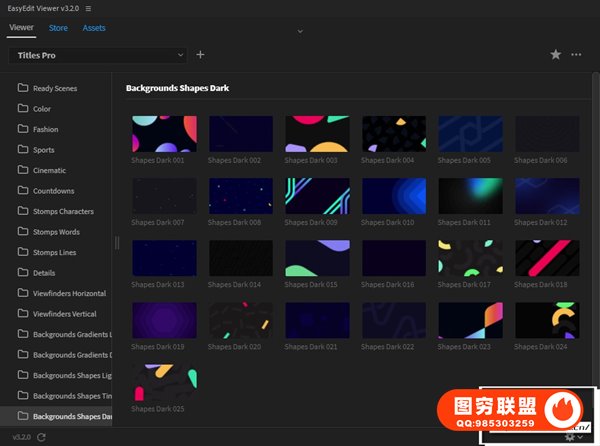Switch to the Assets tab
Image resolution: width=600 pixels, height=446 pixels.
point(94,28)
